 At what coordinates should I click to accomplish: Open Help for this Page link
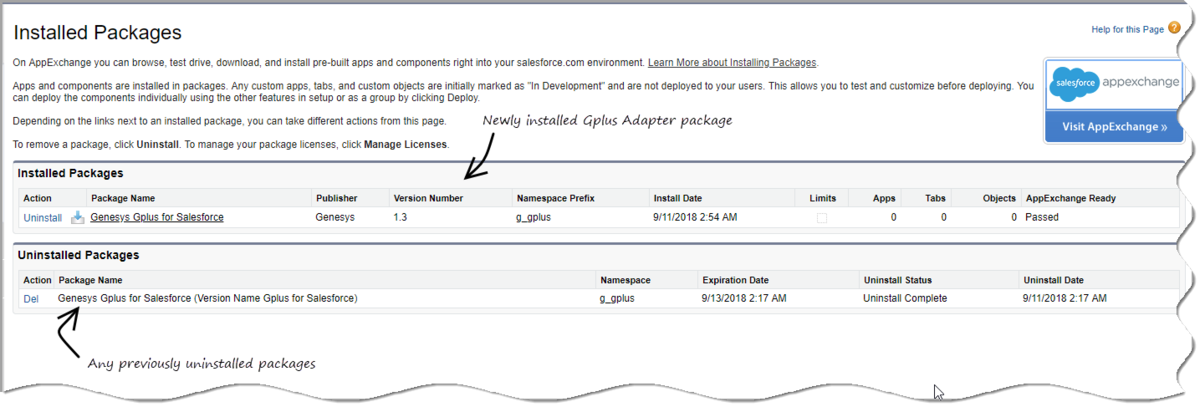(x=1127, y=30)
